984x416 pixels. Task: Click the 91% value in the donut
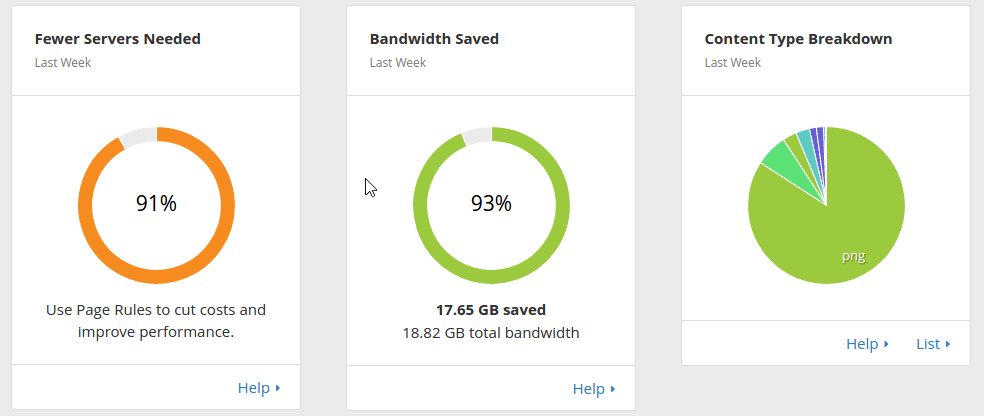[x=156, y=203]
